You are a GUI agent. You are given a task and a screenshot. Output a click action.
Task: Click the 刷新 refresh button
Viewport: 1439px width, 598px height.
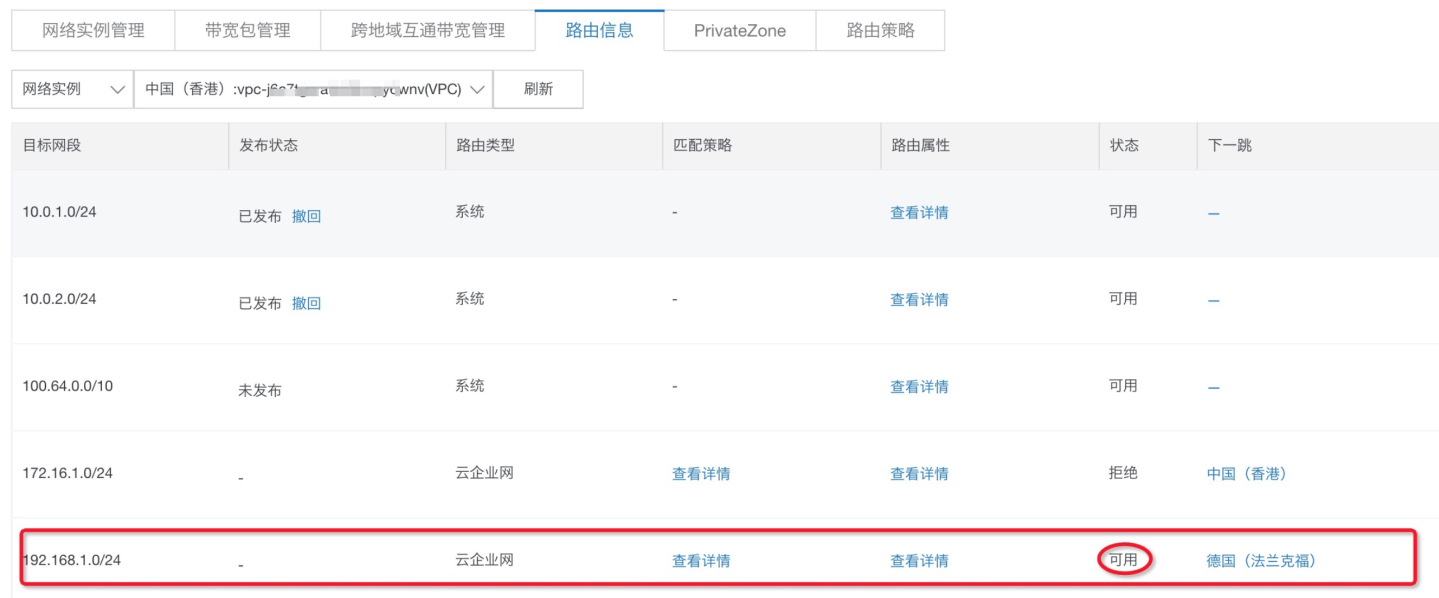click(x=538, y=89)
